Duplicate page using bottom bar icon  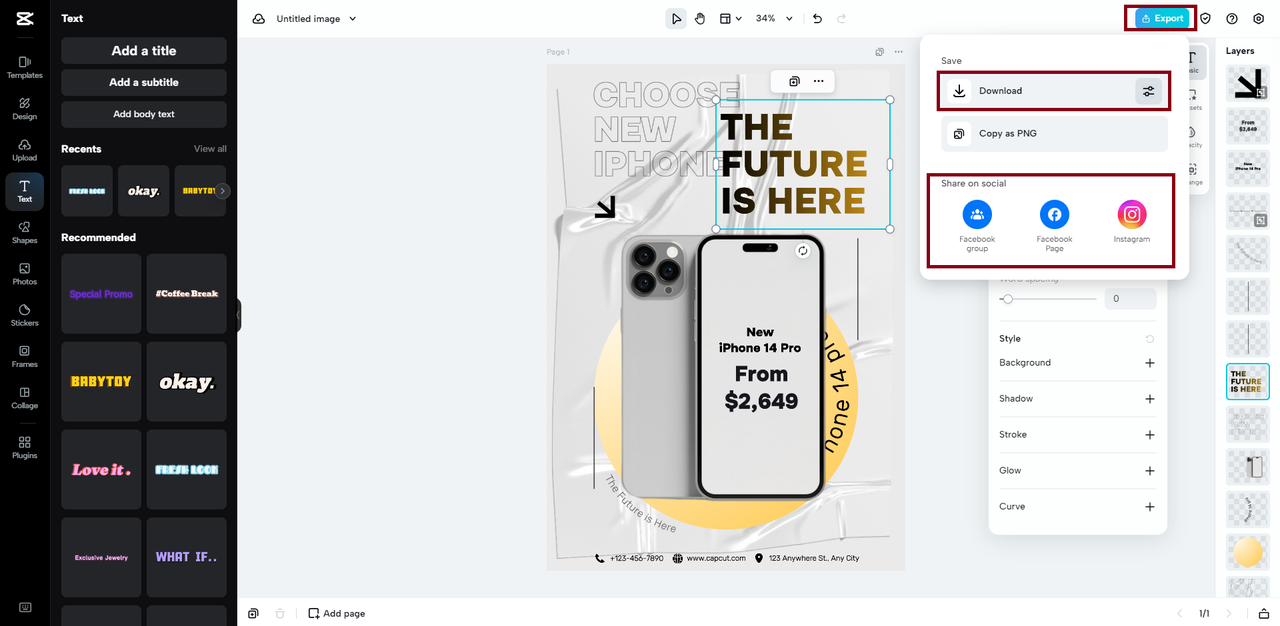point(254,613)
